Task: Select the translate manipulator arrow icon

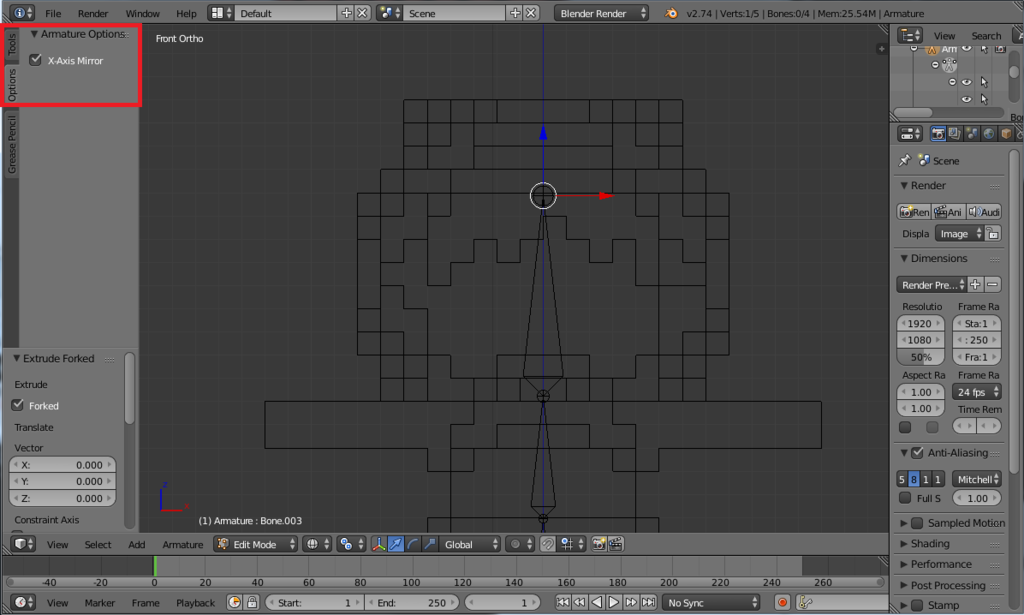Action: click(x=396, y=544)
